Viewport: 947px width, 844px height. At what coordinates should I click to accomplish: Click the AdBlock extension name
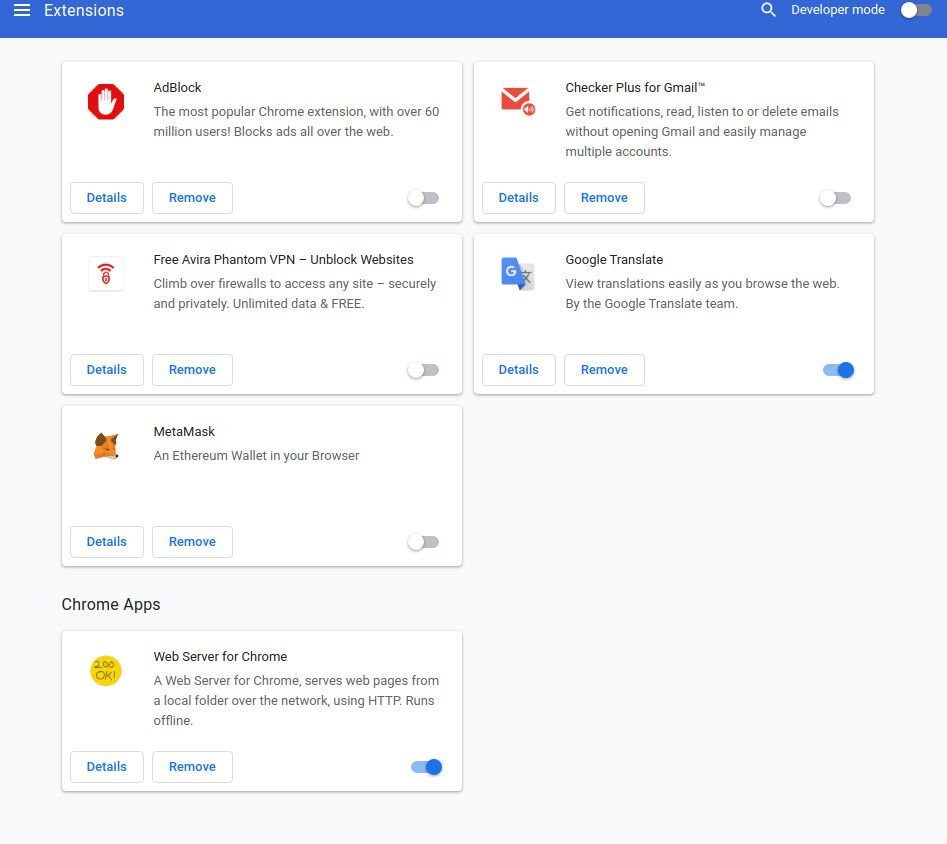coord(177,88)
